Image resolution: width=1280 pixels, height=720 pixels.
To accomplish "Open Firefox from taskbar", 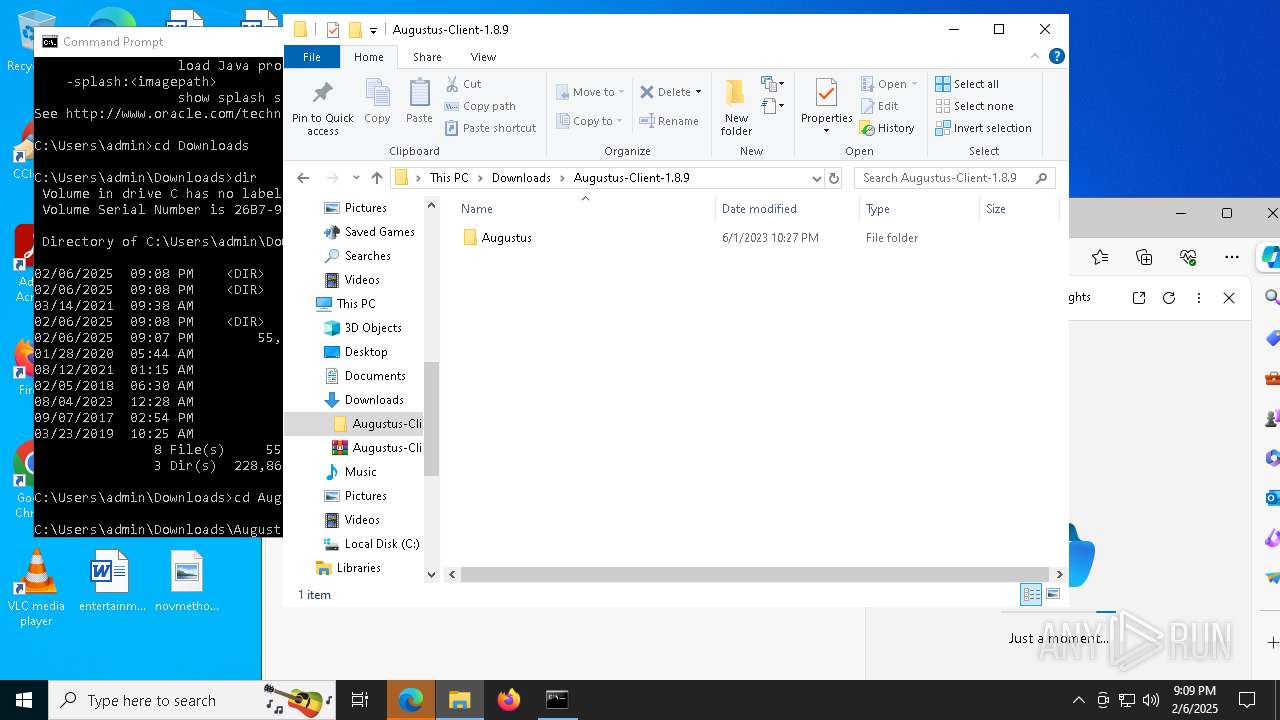I will pos(509,700).
